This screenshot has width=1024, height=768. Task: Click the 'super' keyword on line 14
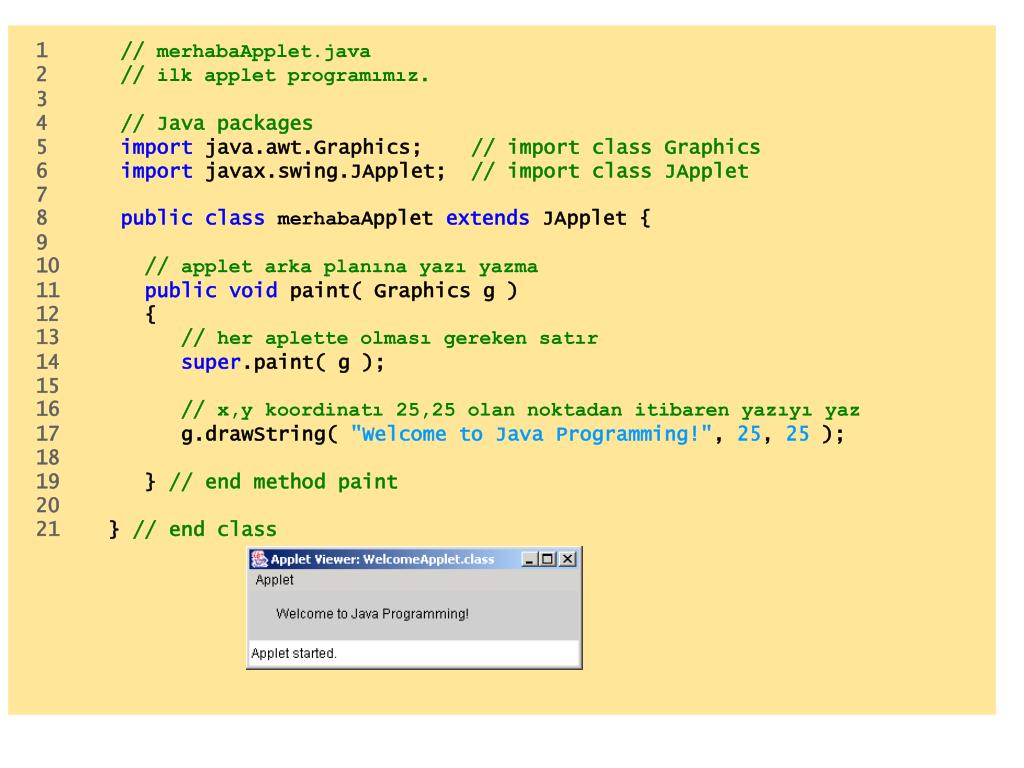click(x=211, y=362)
